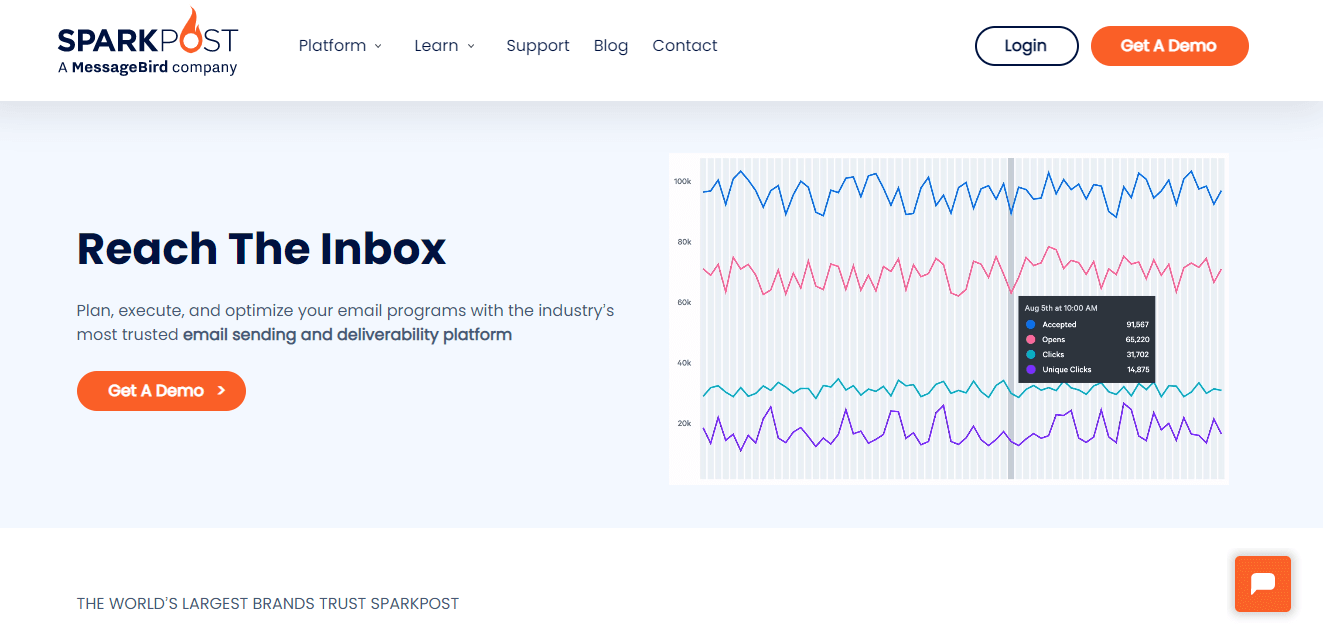The width and height of the screenshot is (1323, 630).
Task: Click Get A Demo in header
Action: (x=1169, y=46)
